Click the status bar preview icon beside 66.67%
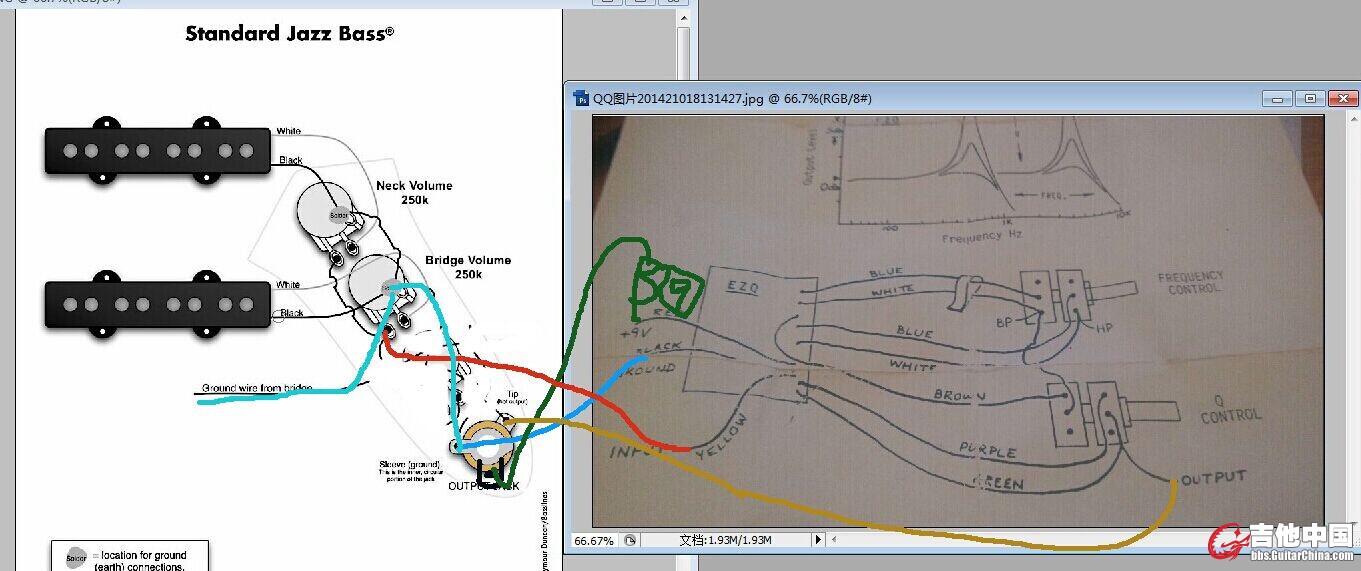Viewport: 1361px width, 571px height. [x=630, y=540]
